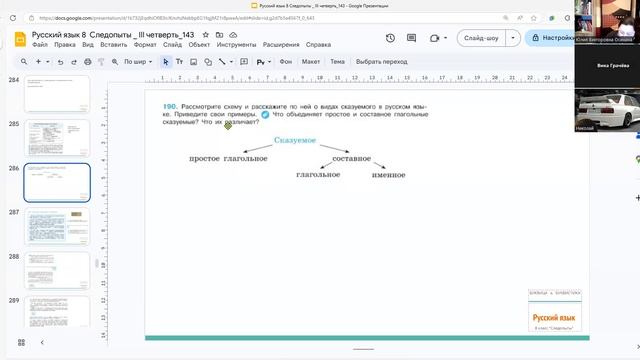Open the Справка menu
Viewport: 640px width, 360px height.
point(318,44)
